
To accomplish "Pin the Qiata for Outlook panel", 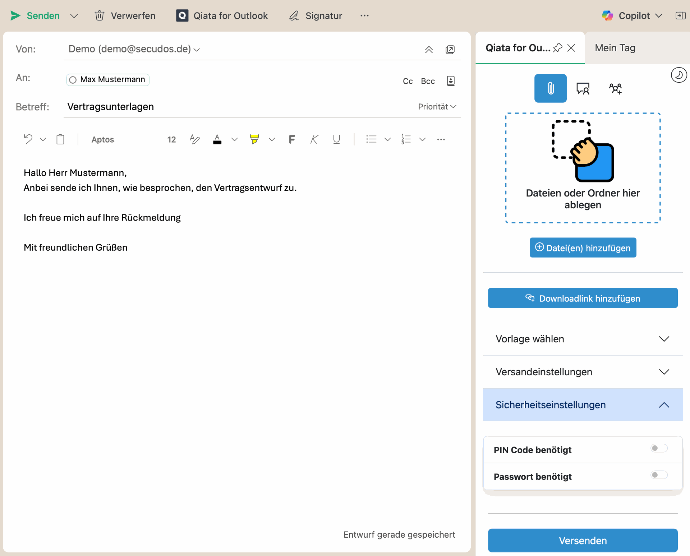I will click(x=557, y=48).
